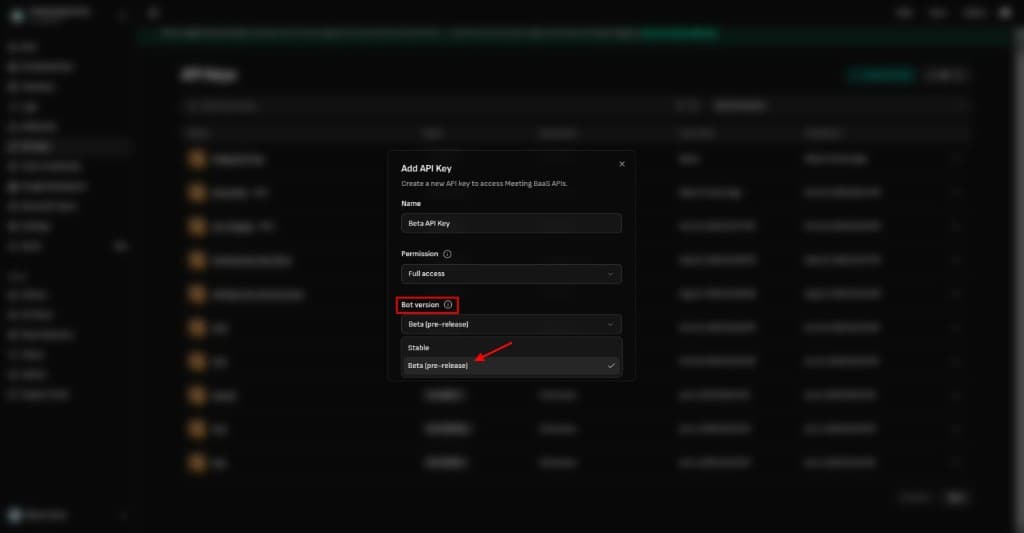Choose the Beta (pre-release) list option

511,366
